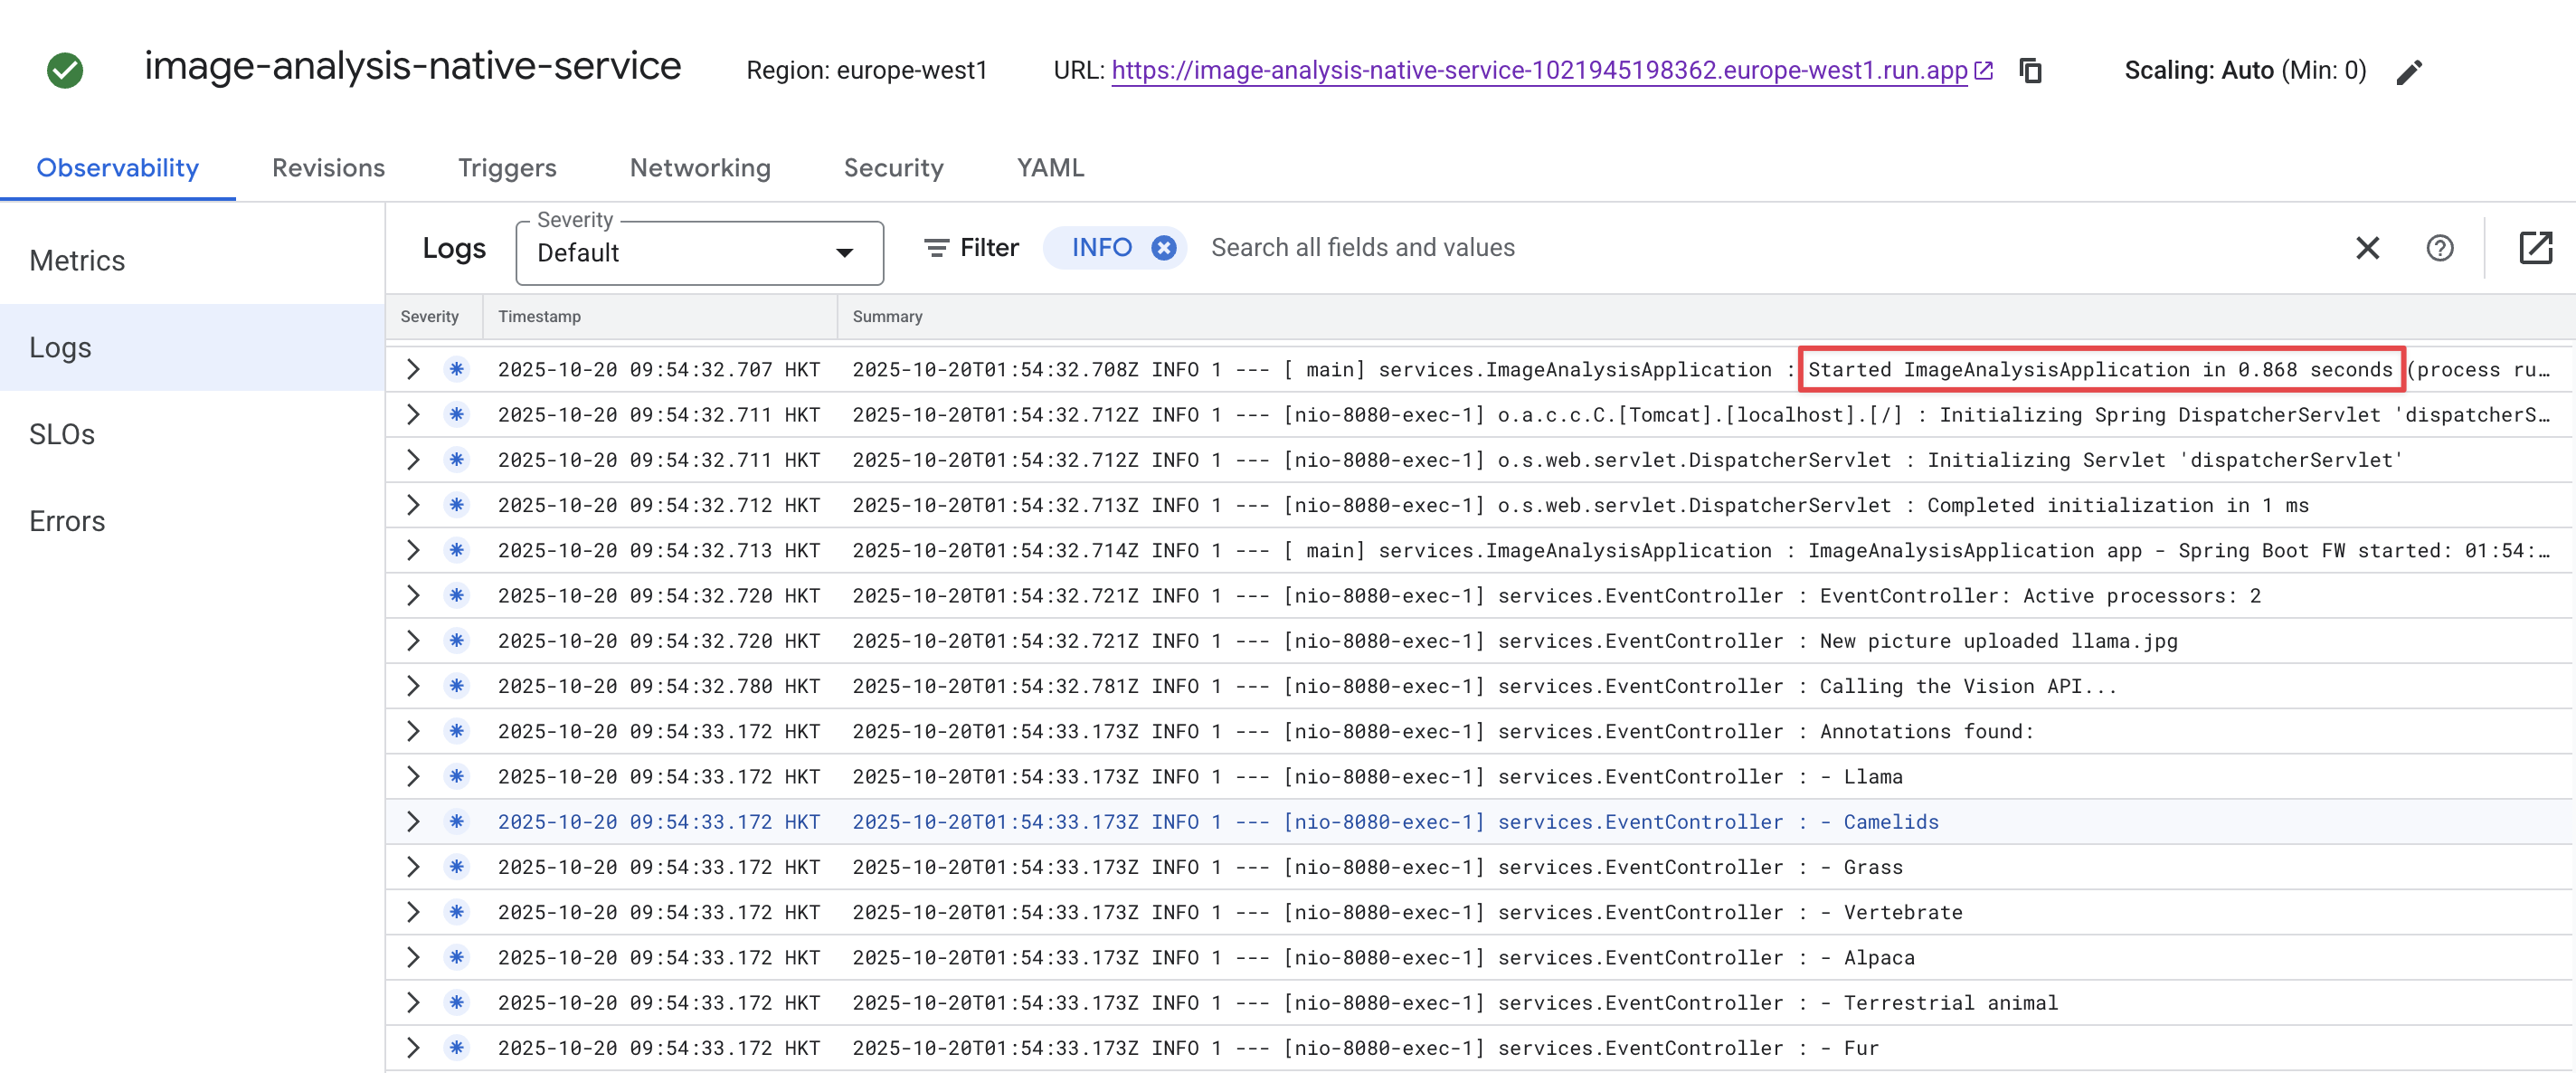Click the Filter icon button

pyautogui.click(x=936, y=248)
